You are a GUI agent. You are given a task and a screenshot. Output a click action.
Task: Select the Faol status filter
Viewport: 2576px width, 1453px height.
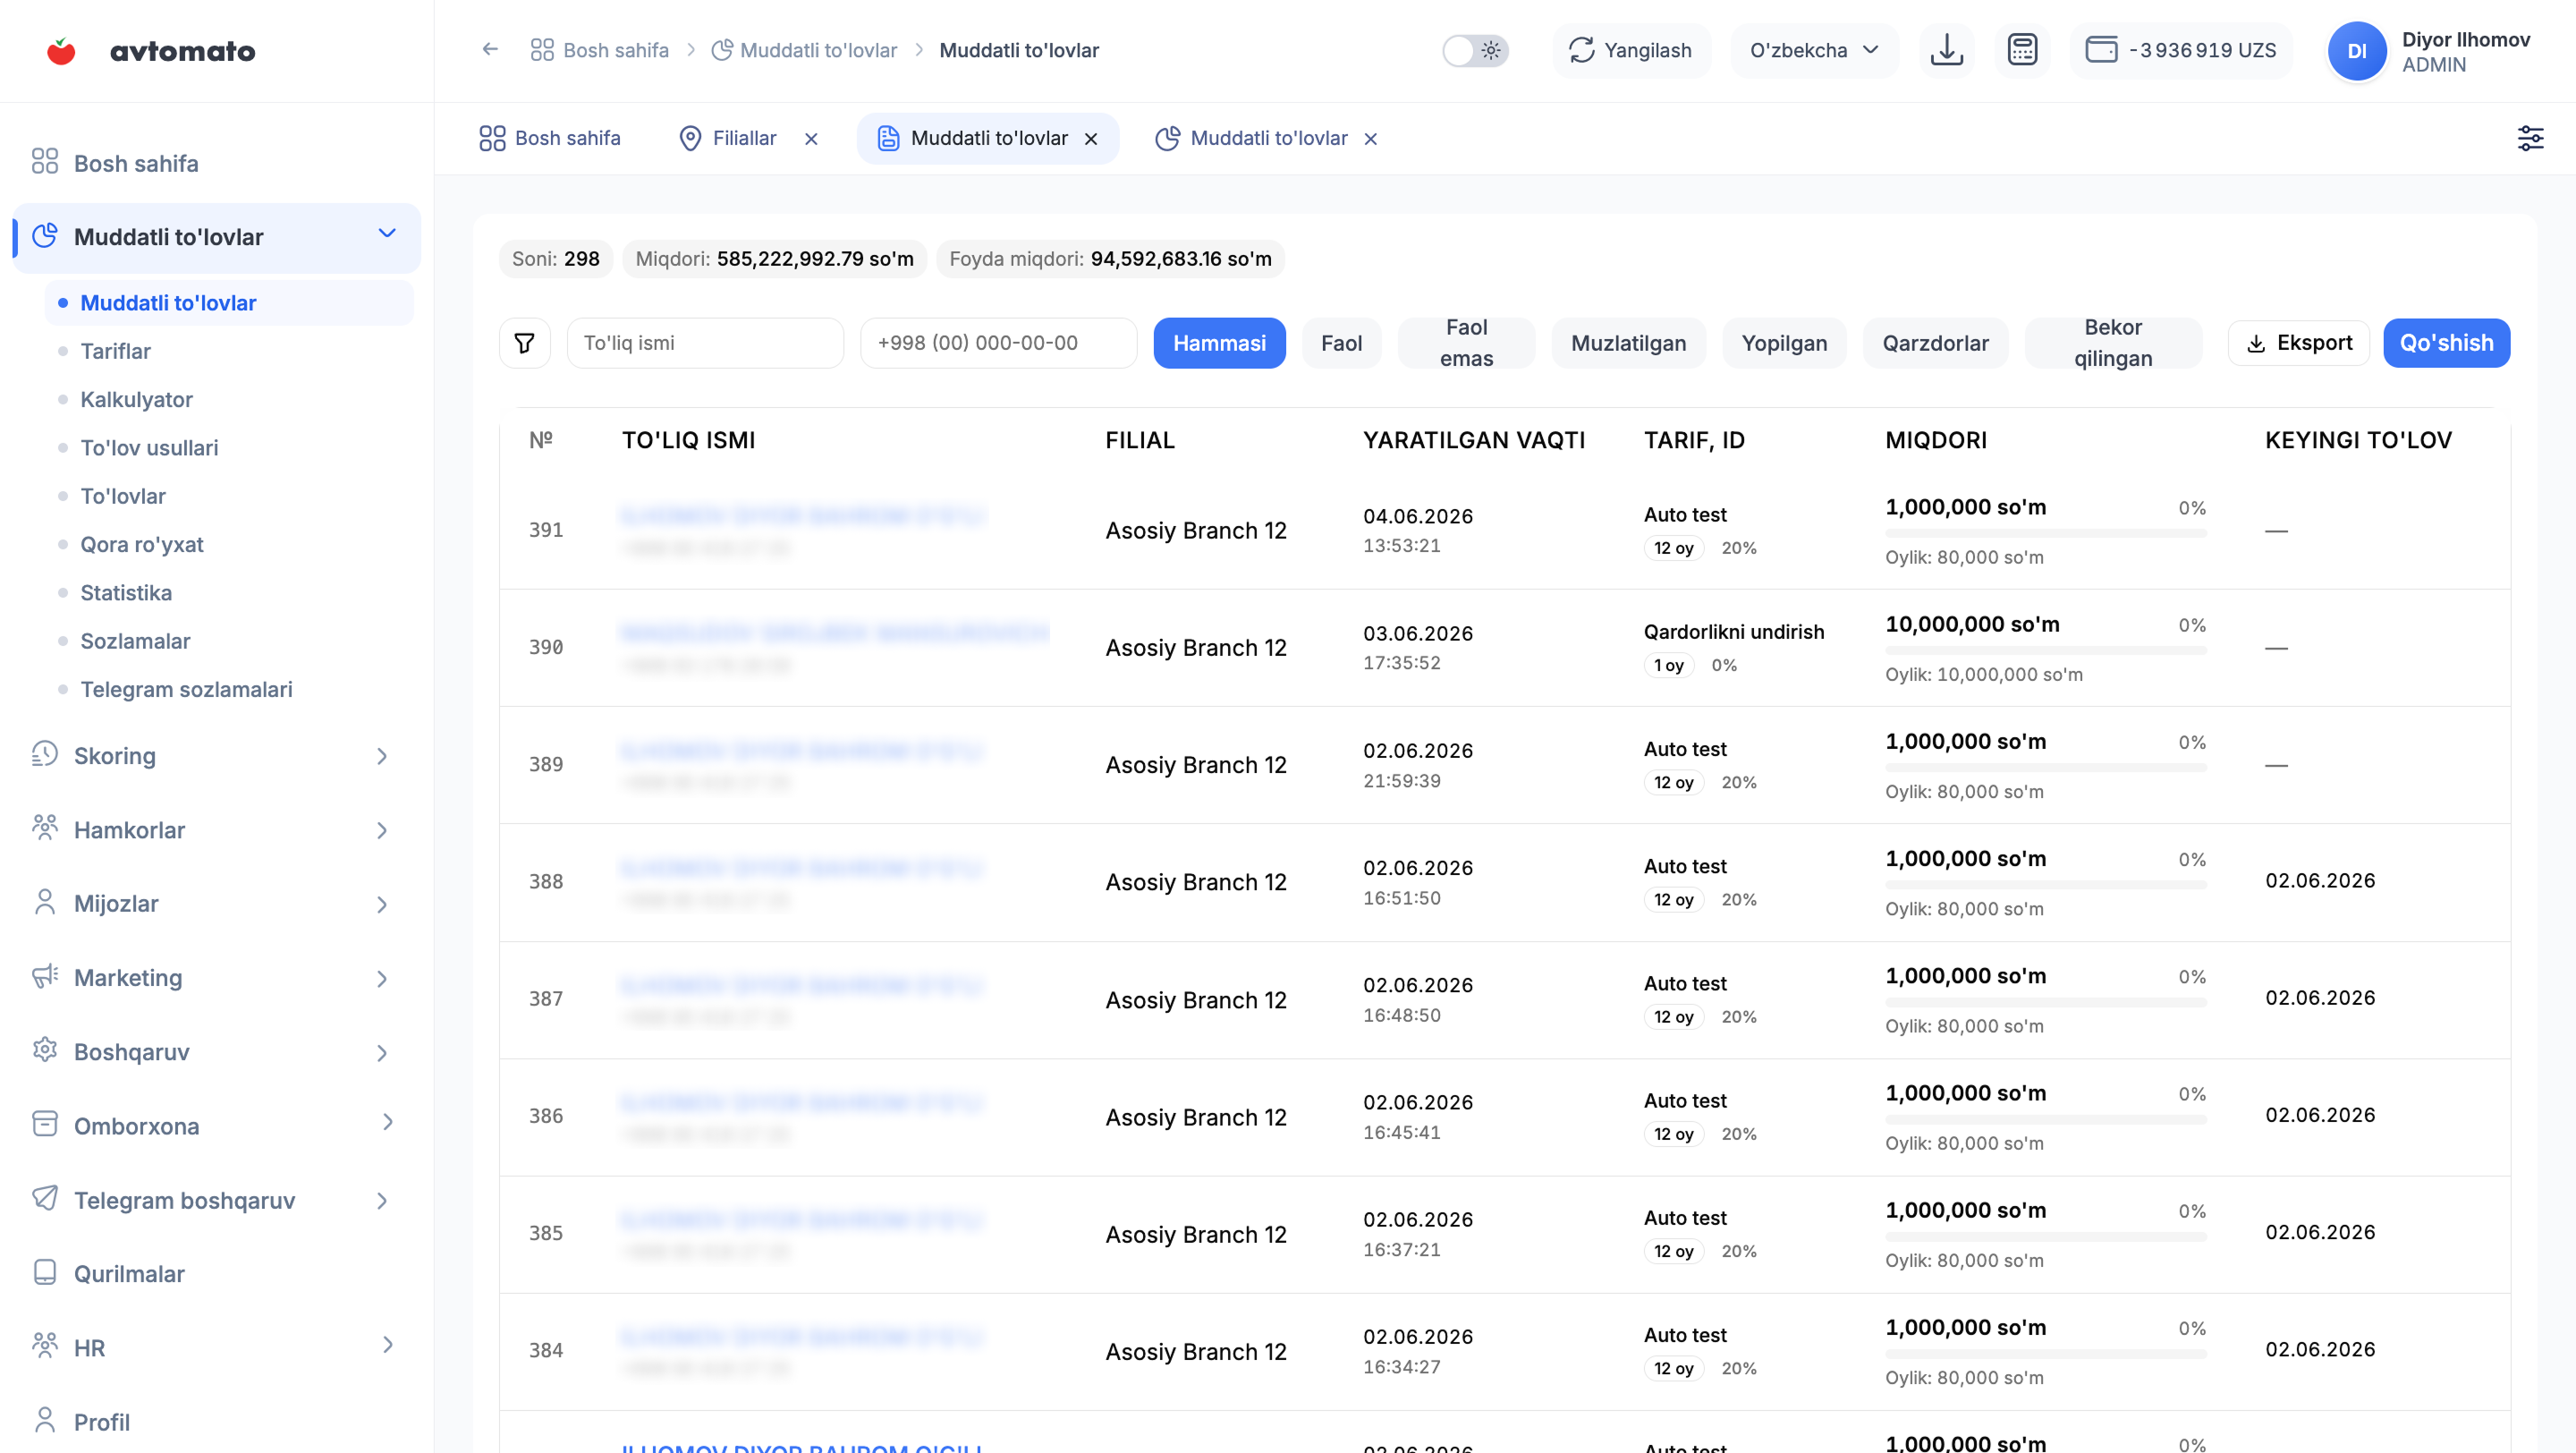[1341, 343]
